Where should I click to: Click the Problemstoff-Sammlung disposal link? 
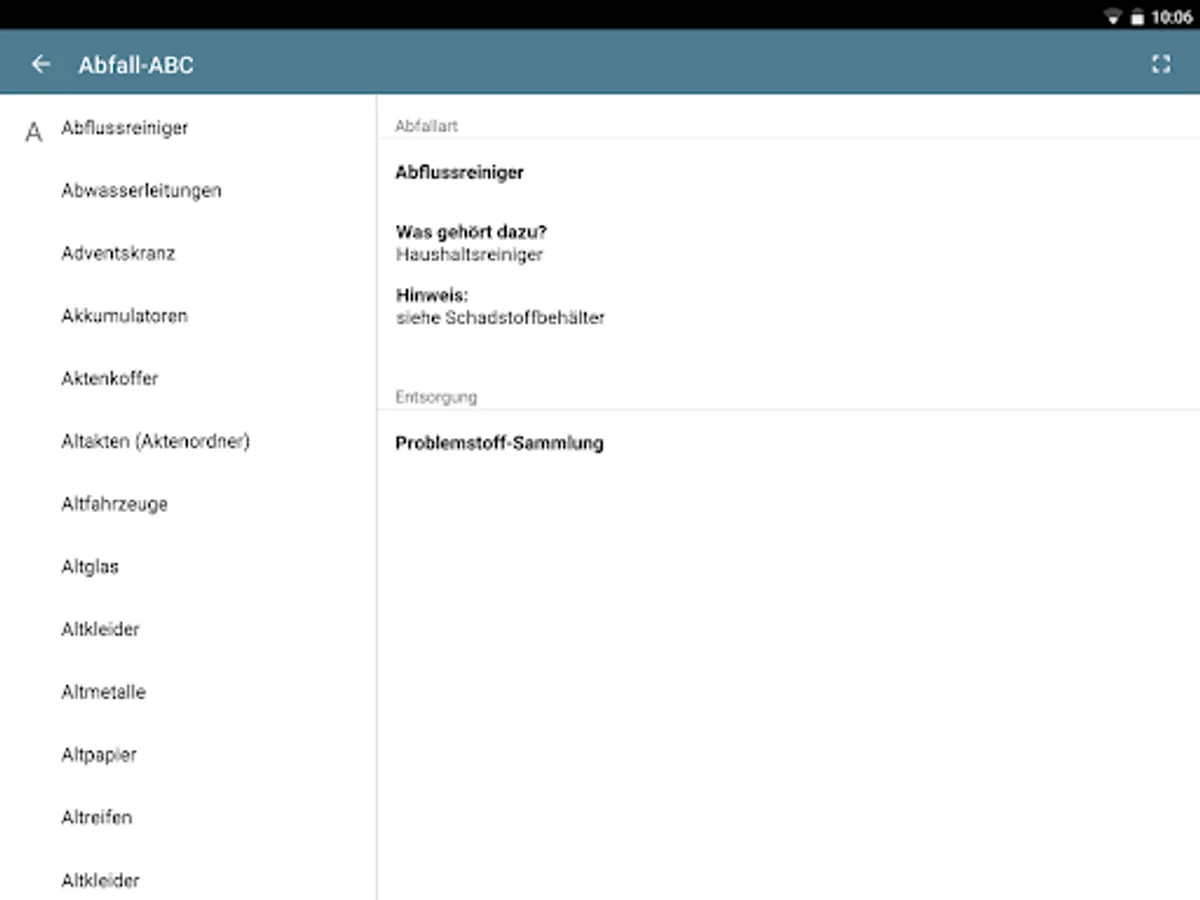[499, 443]
